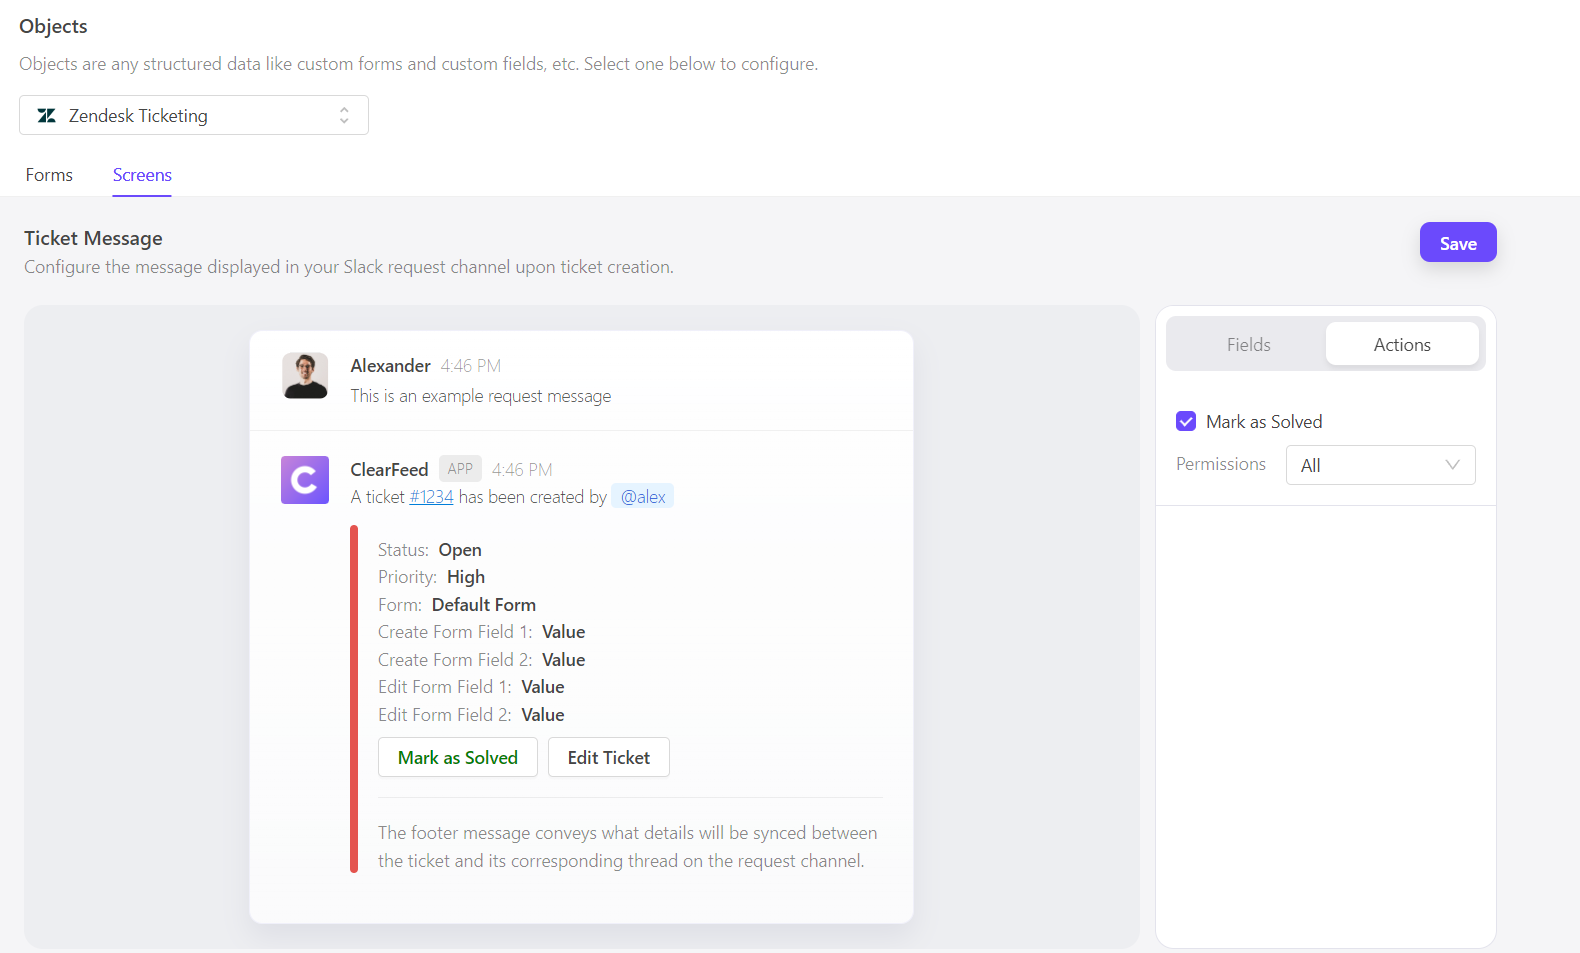Click the Edit Ticket button in the preview

click(x=608, y=758)
